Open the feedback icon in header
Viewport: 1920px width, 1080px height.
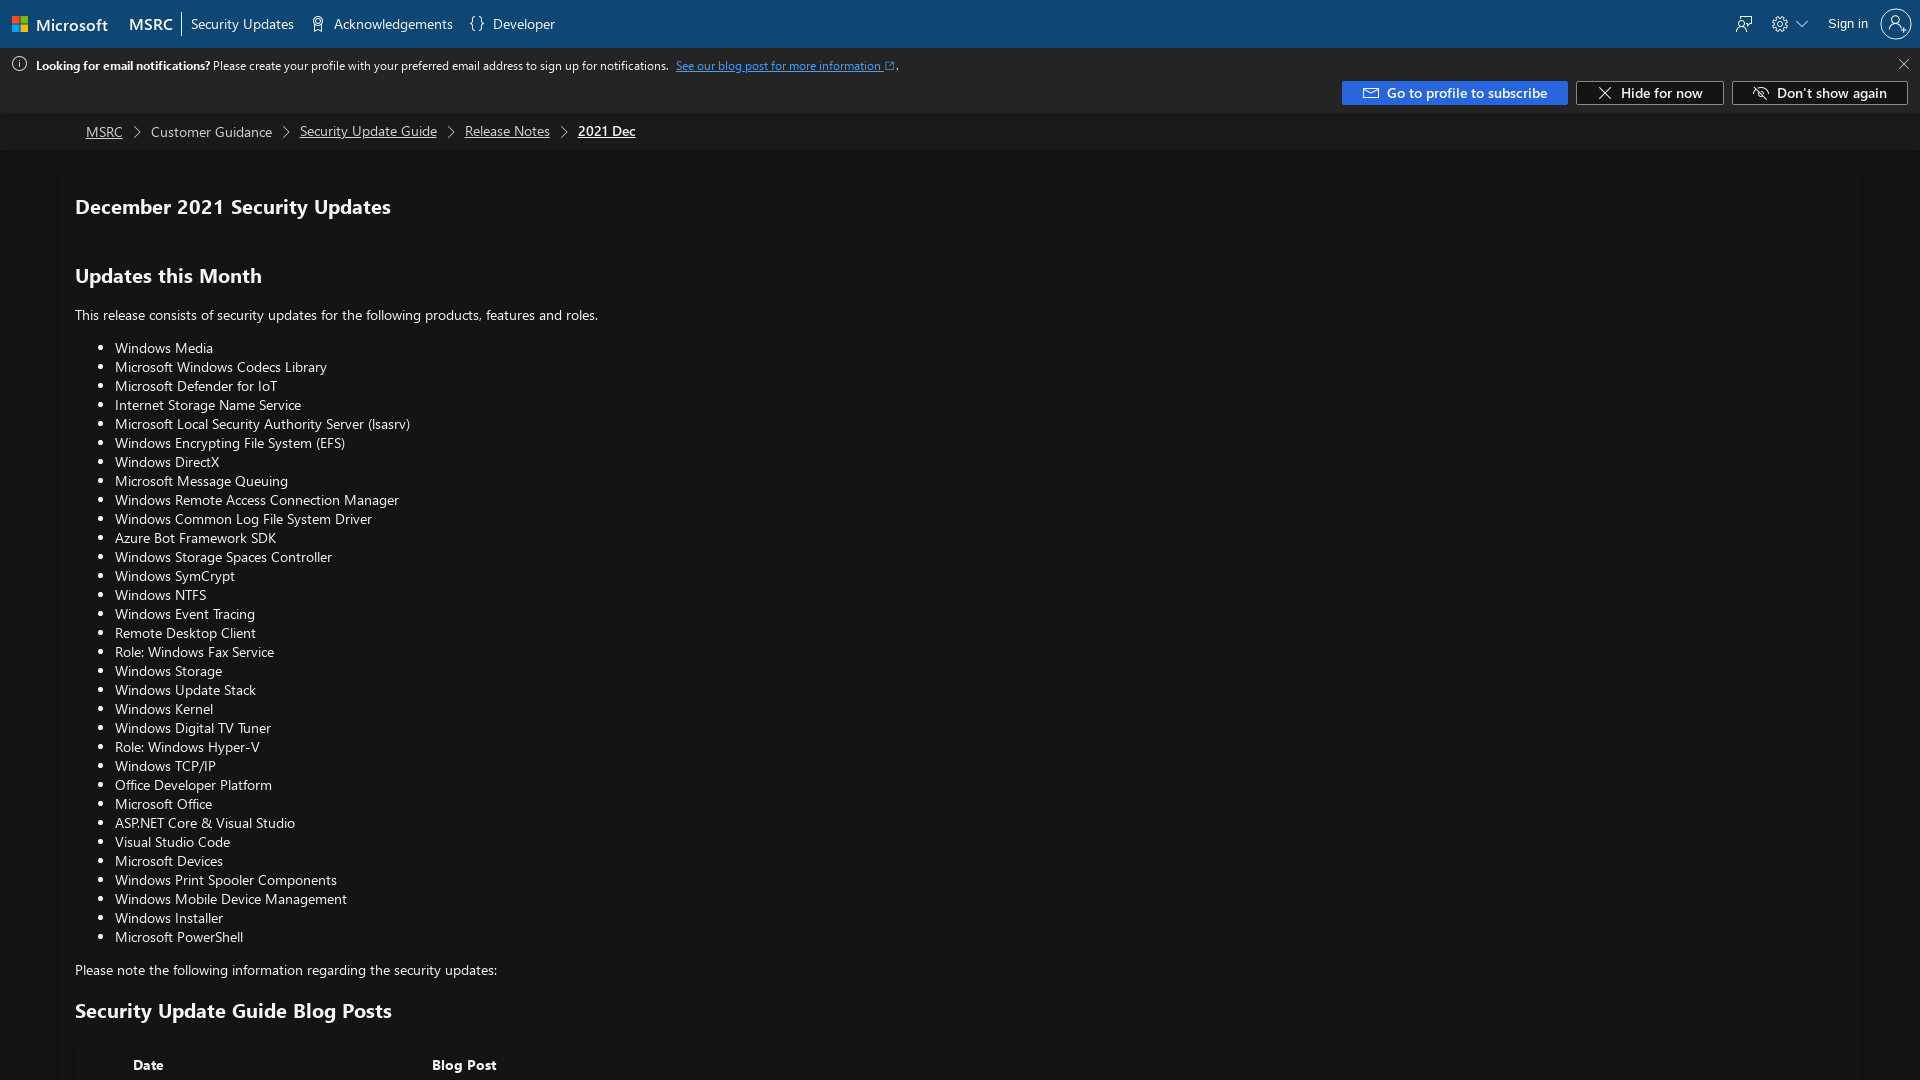click(1744, 24)
